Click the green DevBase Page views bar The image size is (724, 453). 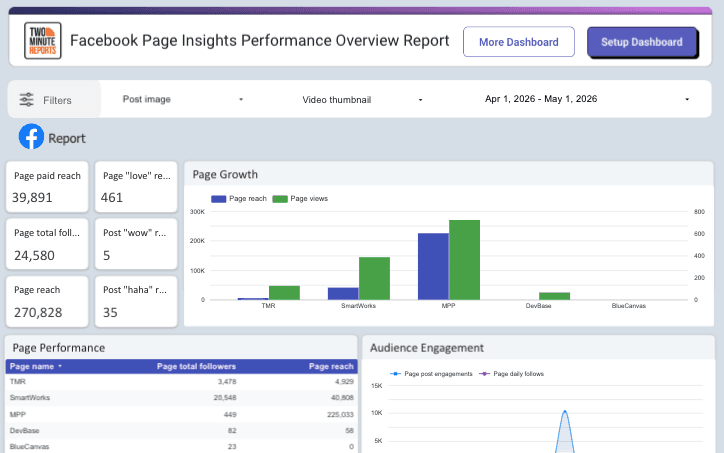coord(555,296)
